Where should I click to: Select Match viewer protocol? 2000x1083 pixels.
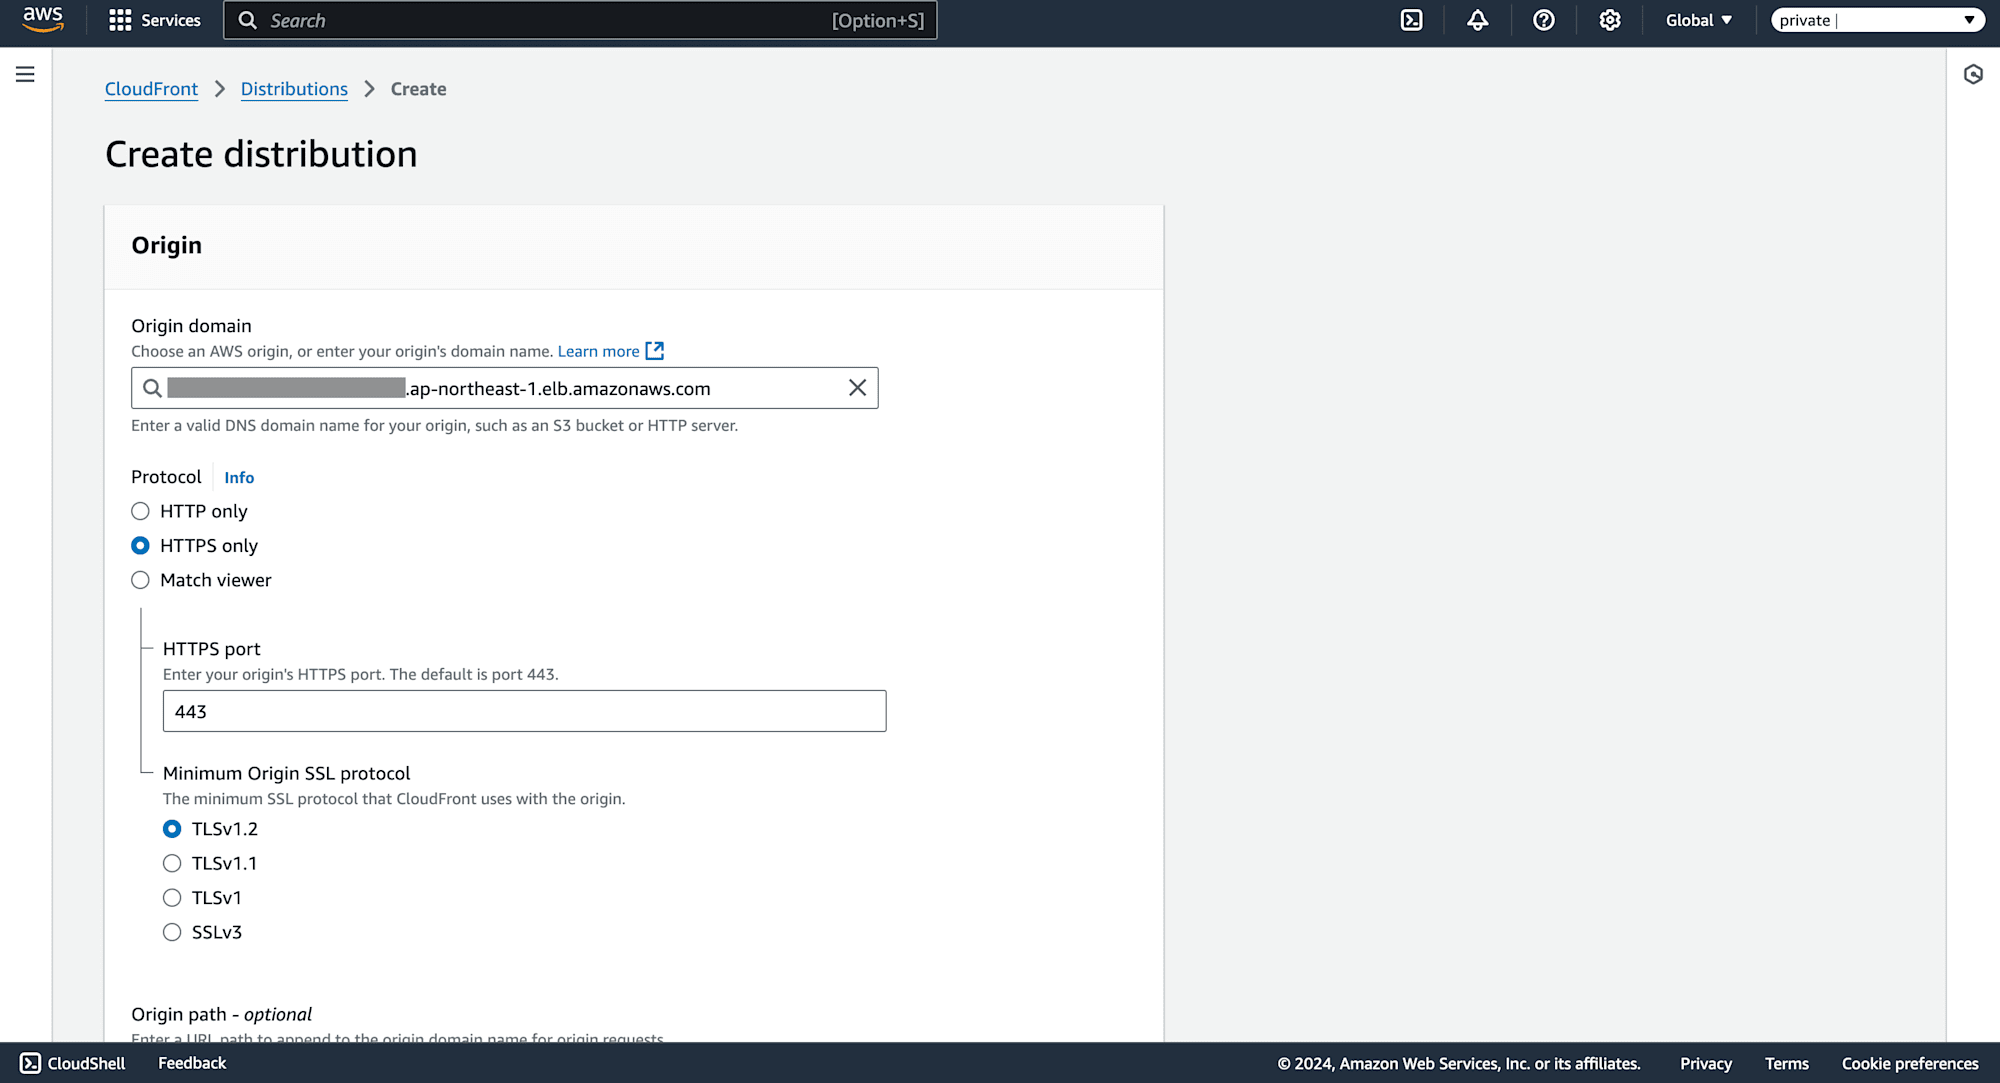click(x=140, y=580)
